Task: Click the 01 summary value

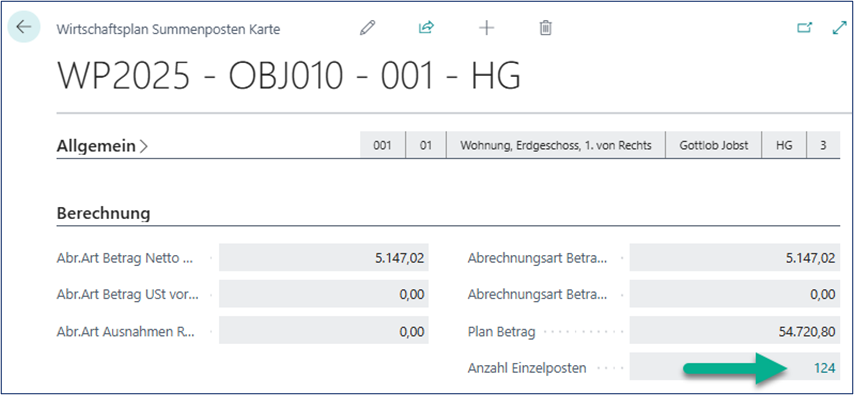Action: pyautogui.click(x=426, y=145)
